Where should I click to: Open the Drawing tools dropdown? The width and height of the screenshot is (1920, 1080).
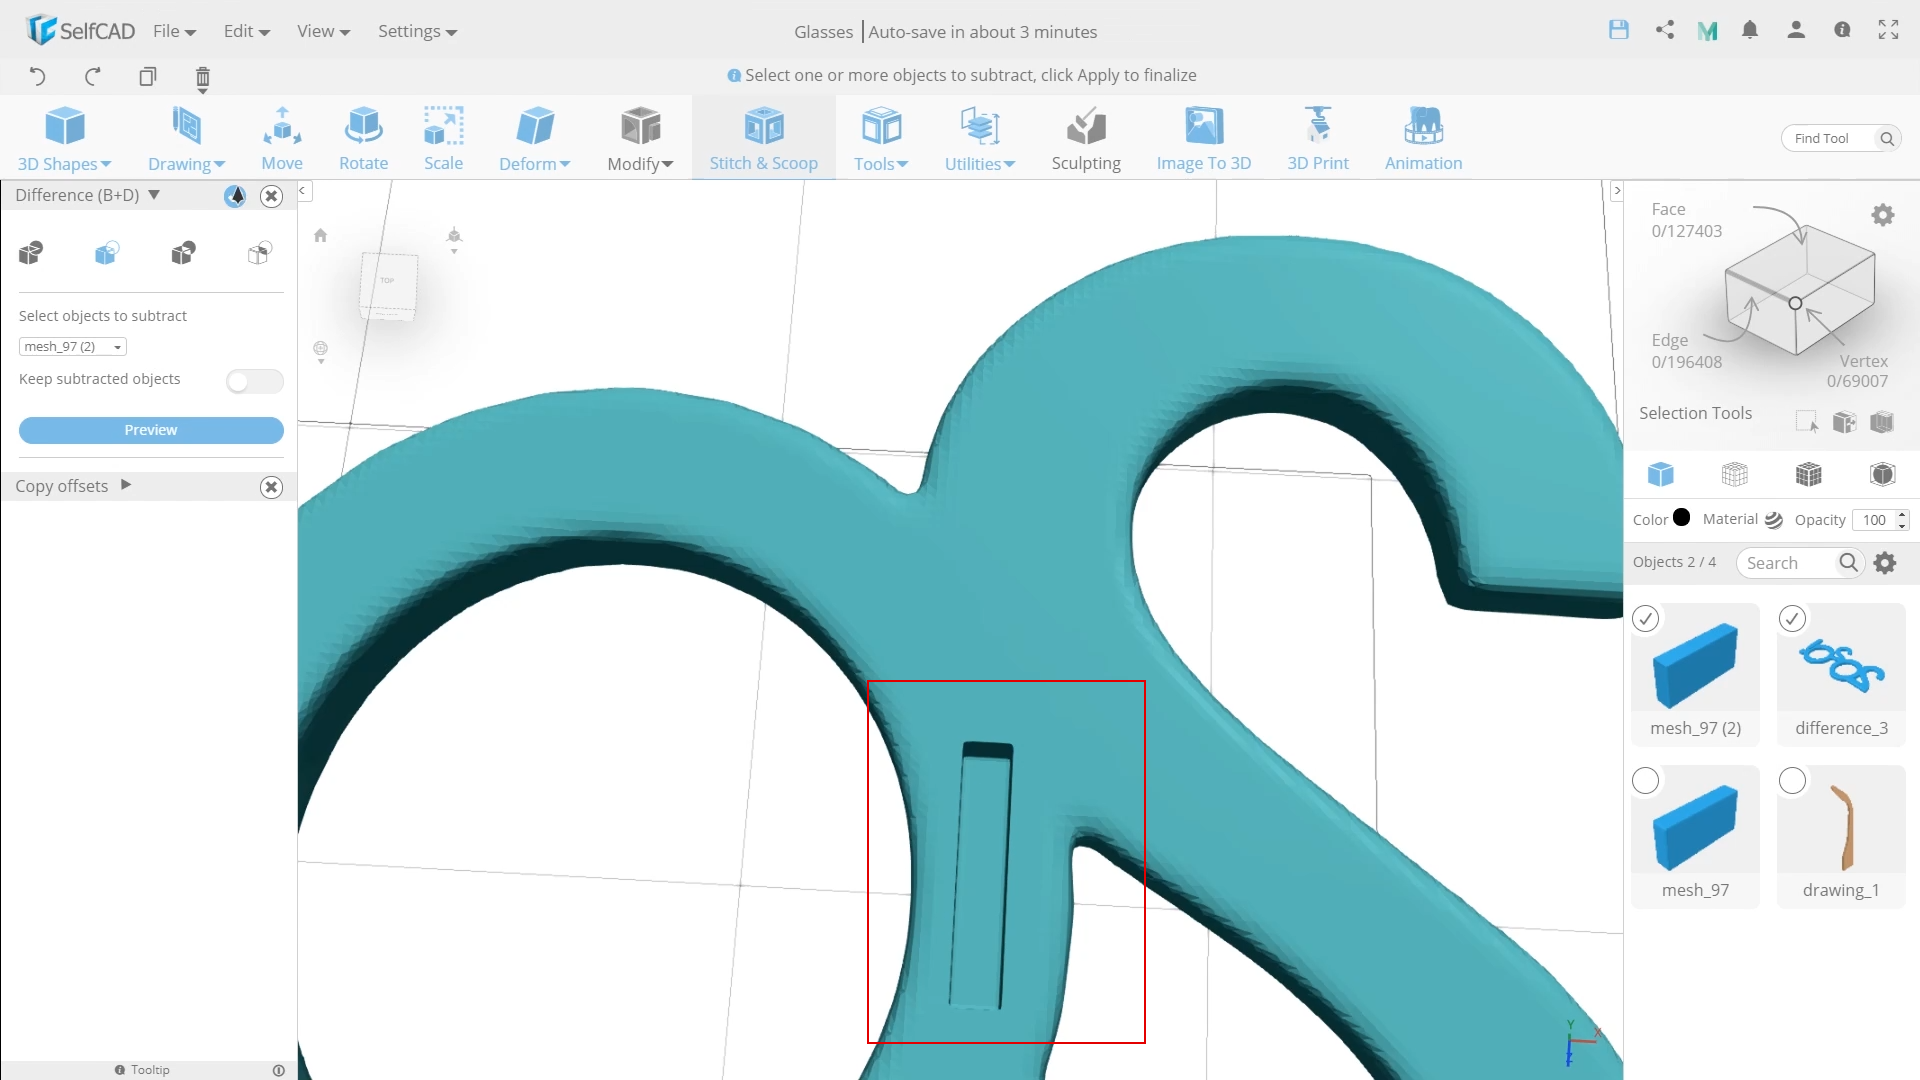186,139
